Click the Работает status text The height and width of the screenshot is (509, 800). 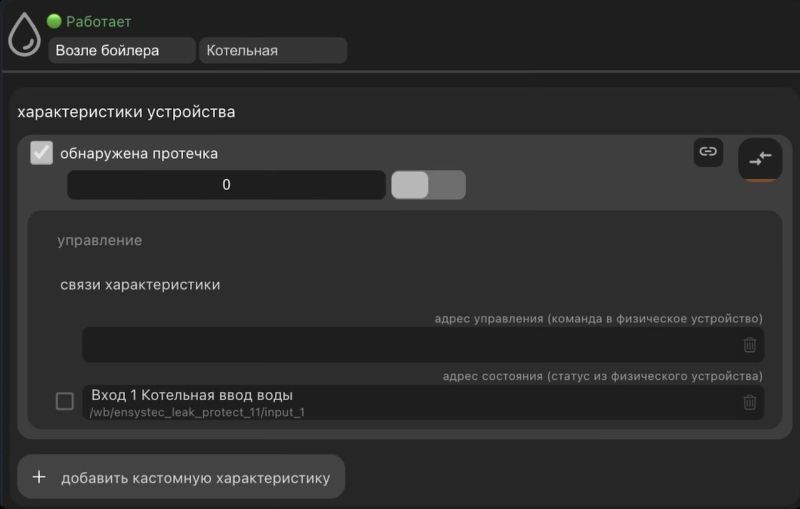pyautogui.click(x=98, y=21)
